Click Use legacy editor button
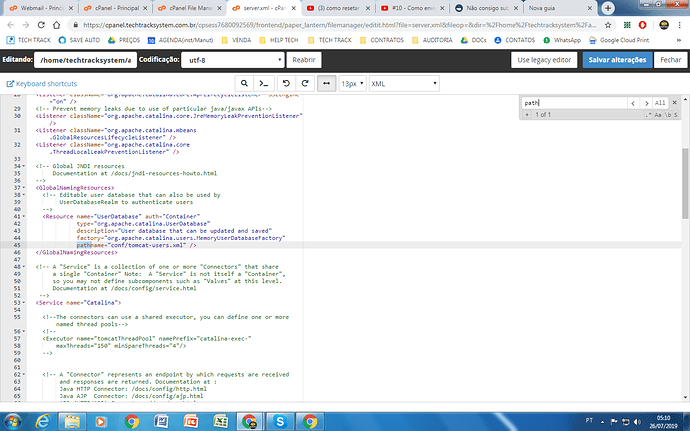Viewport: 690px width, 431px height. [x=544, y=60]
